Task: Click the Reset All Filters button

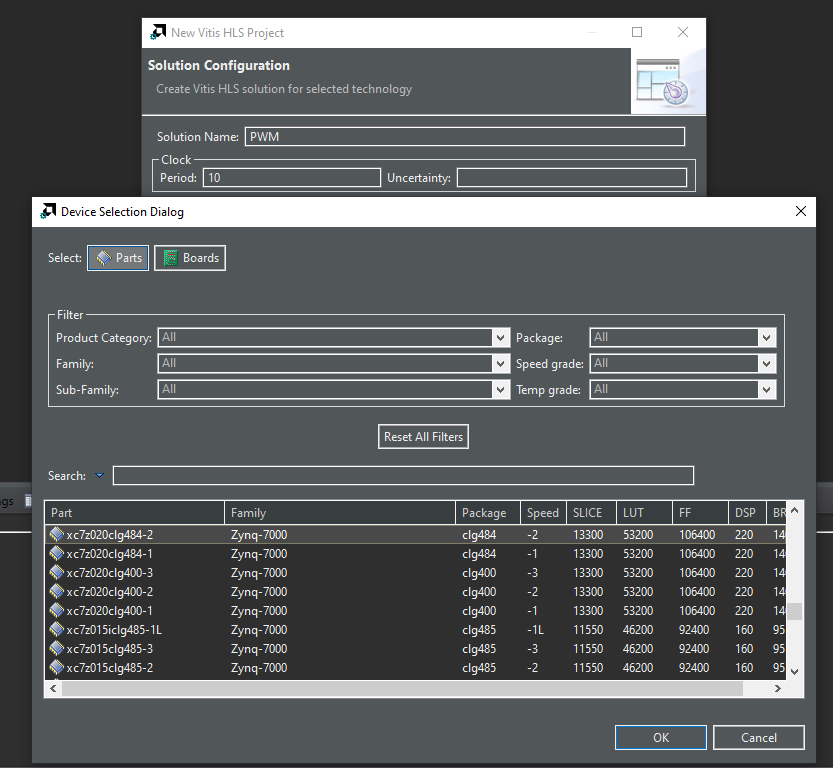Action: [423, 437]
